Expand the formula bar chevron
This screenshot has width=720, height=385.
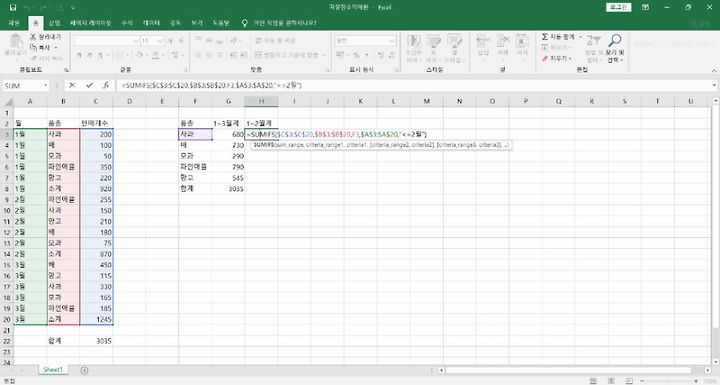(714, 85)
